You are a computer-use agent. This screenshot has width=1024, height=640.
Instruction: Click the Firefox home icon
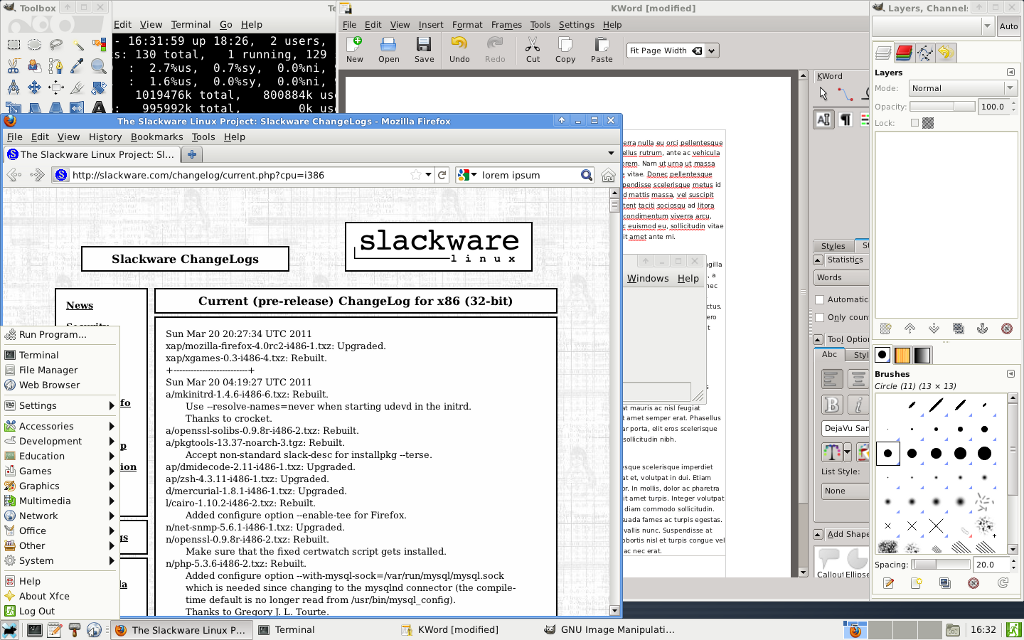[608, 175]
